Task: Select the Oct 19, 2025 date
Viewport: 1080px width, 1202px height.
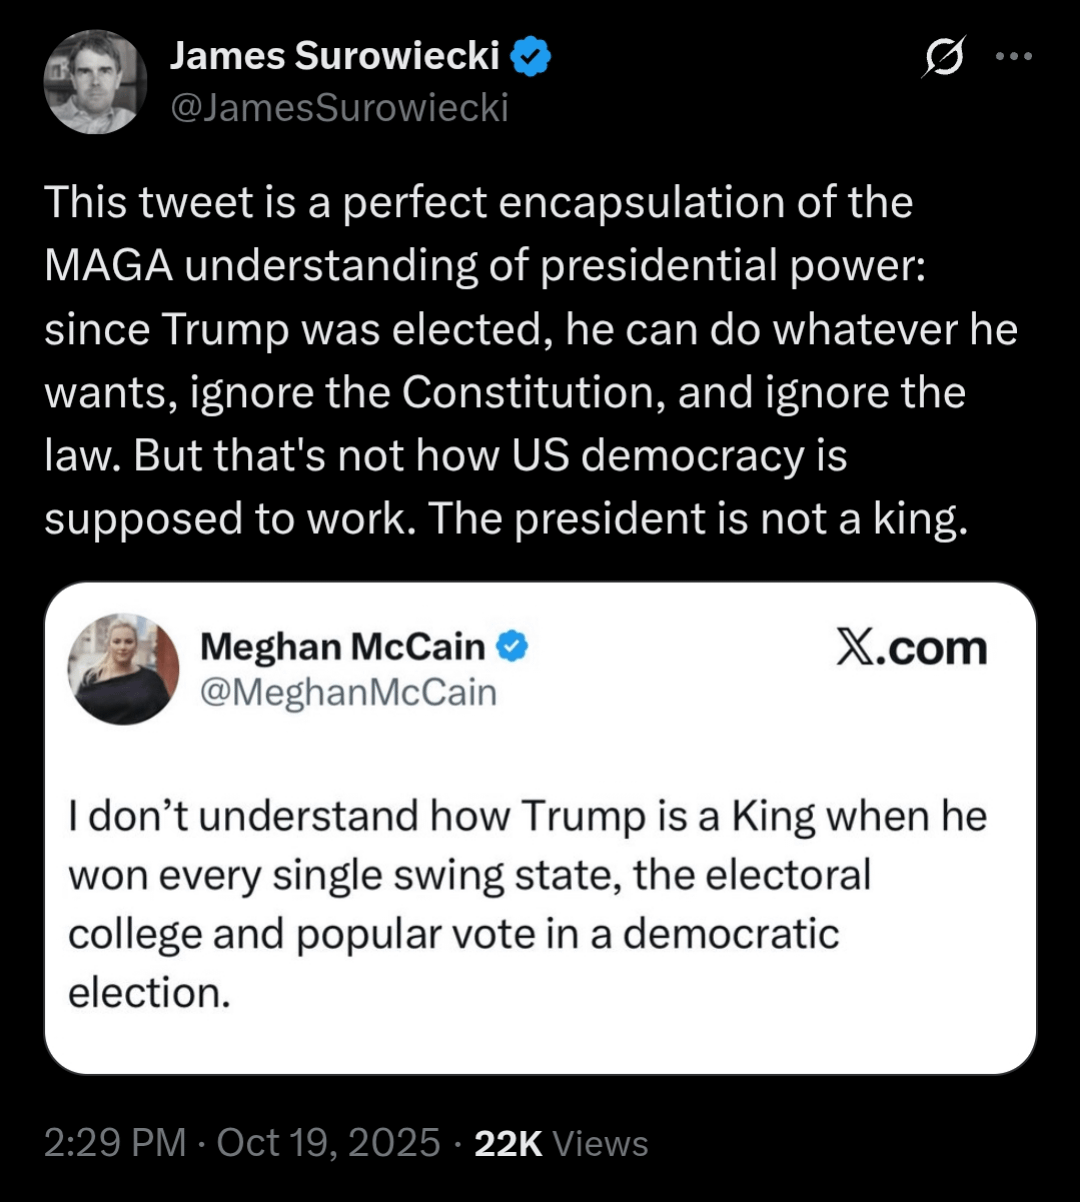Action: [325, 1142]
